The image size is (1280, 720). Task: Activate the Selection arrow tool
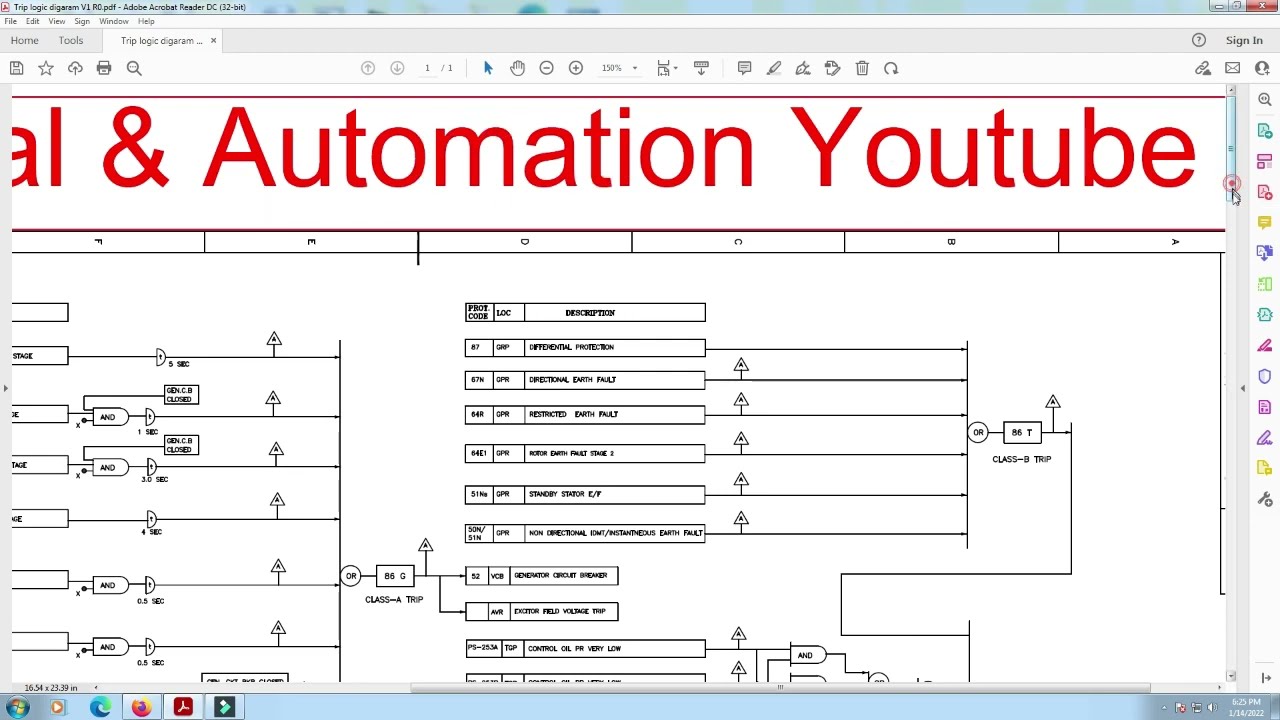click(x=488, y=68)
